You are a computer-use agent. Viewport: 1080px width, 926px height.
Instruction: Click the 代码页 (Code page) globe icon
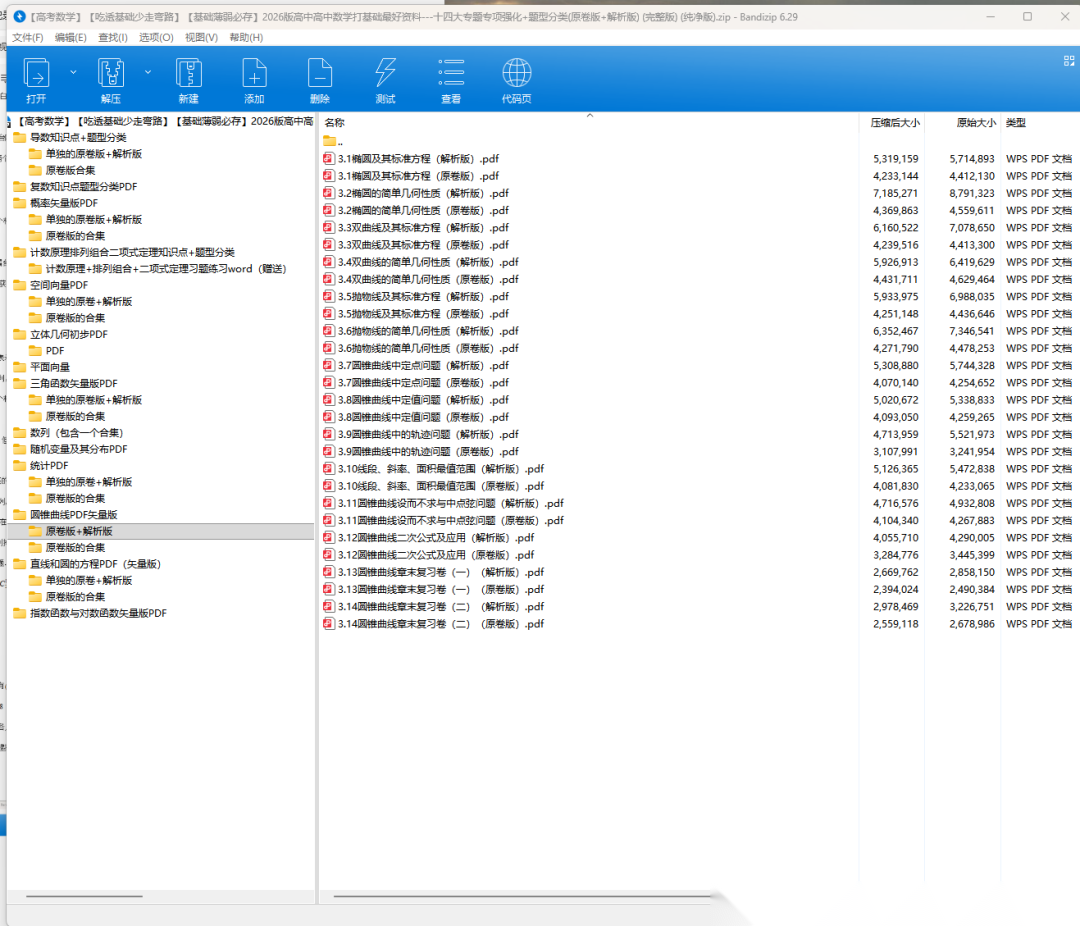pos(517,74)
